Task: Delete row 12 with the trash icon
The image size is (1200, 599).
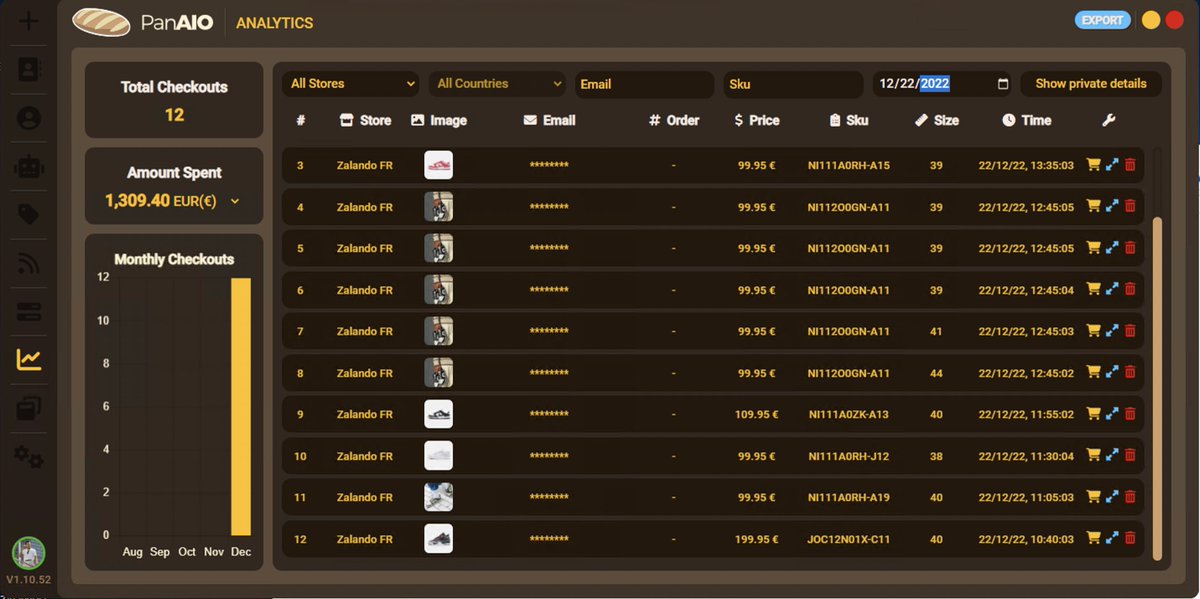Action: pos(1130,538)
